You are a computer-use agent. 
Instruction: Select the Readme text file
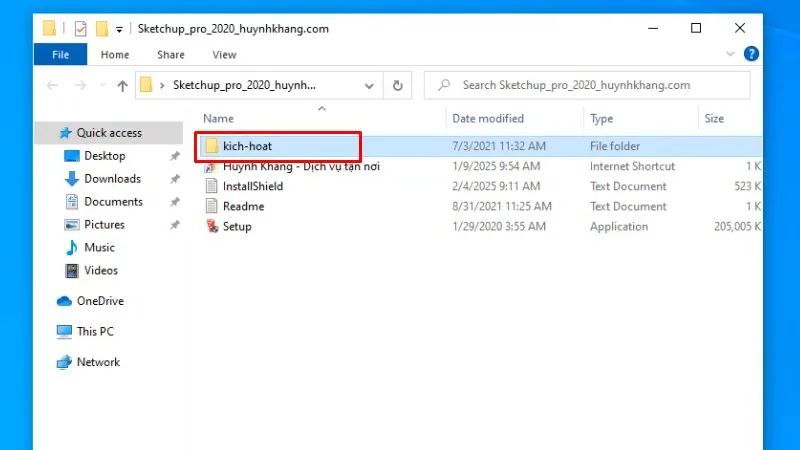243,206
